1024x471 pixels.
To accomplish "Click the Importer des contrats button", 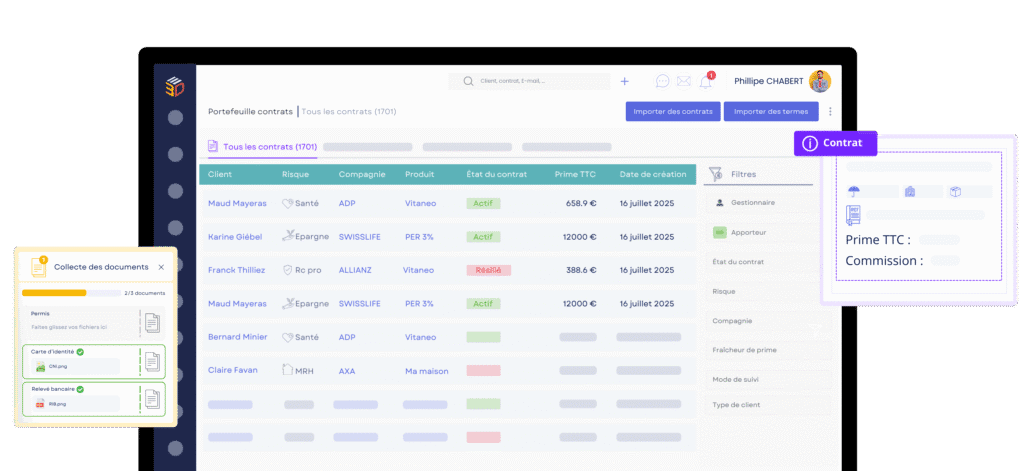I will pos(673,112).
